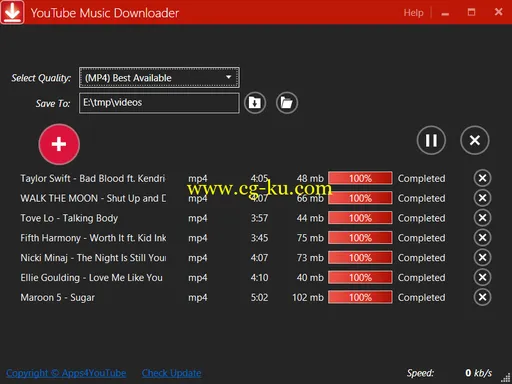Remove the WALK THE MOON download row
Image resolution: width=512 pixels, height=384 pixels.
click(482, 198)
